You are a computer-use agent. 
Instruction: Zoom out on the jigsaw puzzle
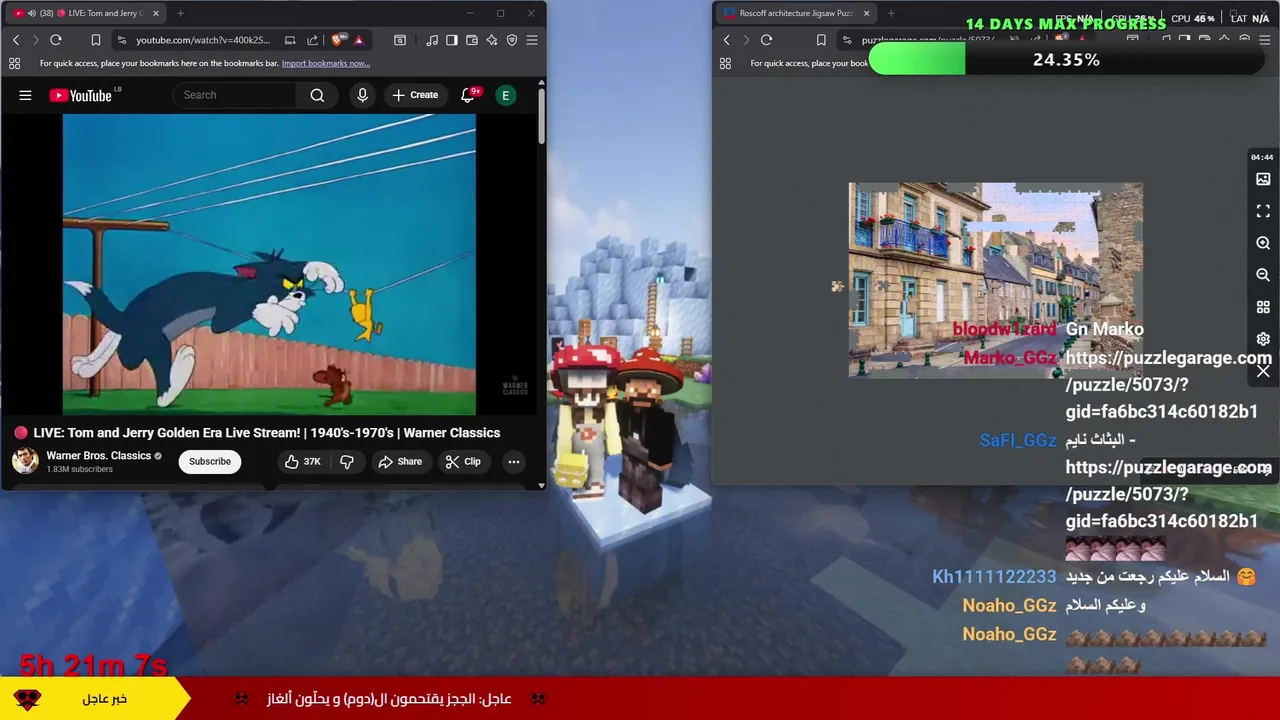pos(1263,275)
